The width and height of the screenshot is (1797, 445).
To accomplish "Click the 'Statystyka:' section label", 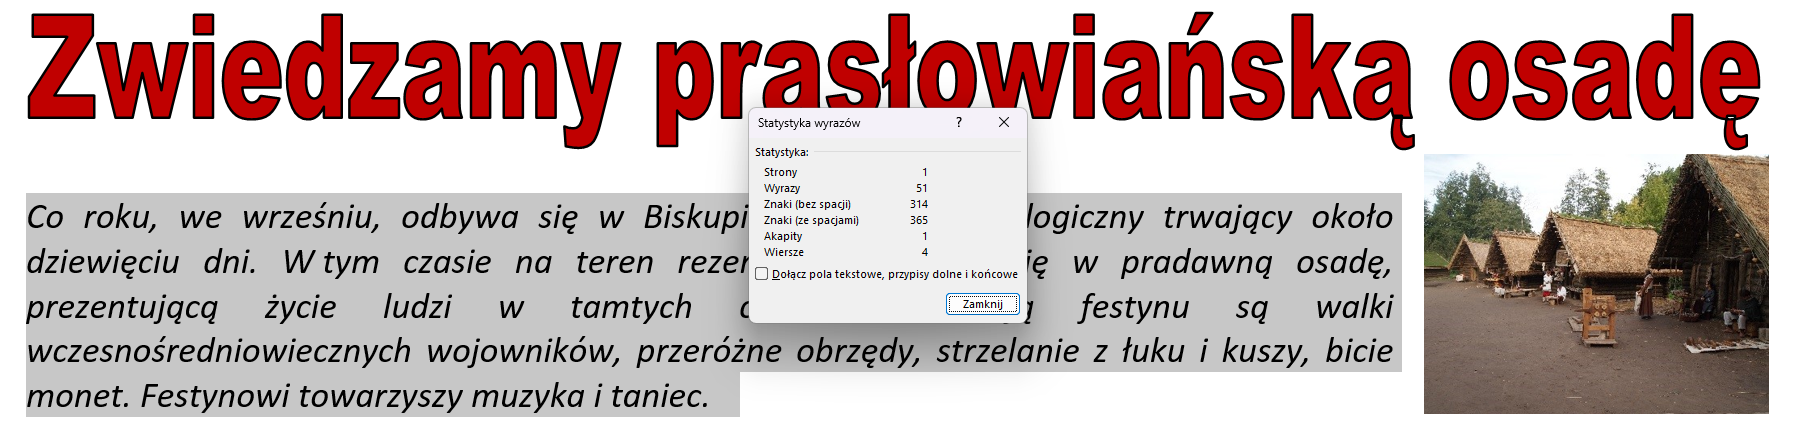I will [x=782, y=152].
